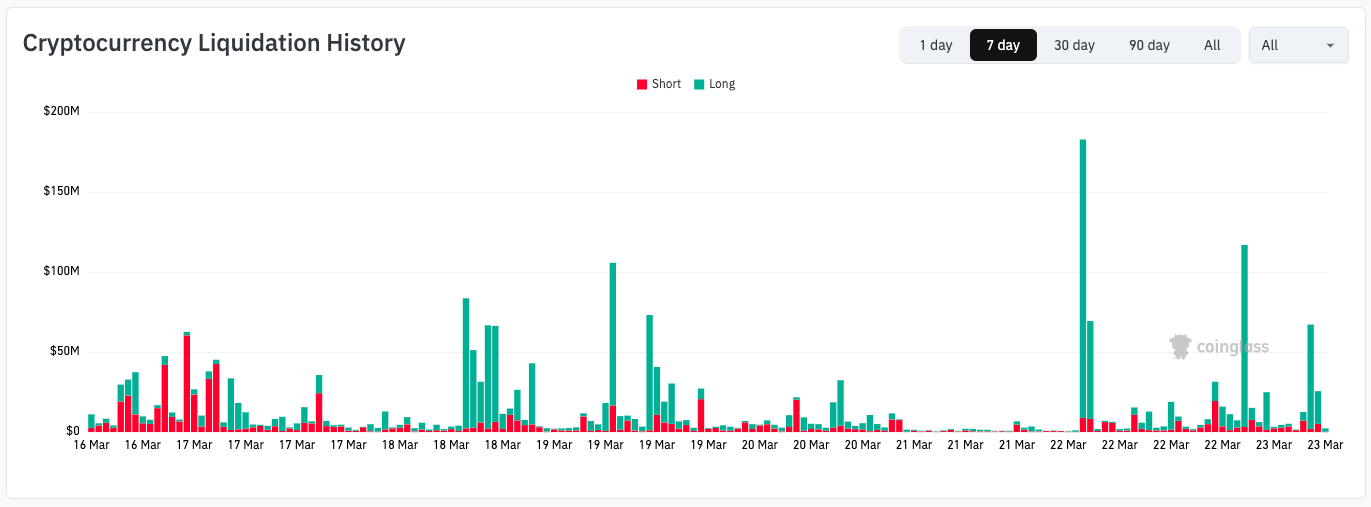Image resolution: width=1371 pixels, height=507 pixels.
Task: Click the Cryptocurrency Liquidation History title
Action: click(x=214, y=43)
